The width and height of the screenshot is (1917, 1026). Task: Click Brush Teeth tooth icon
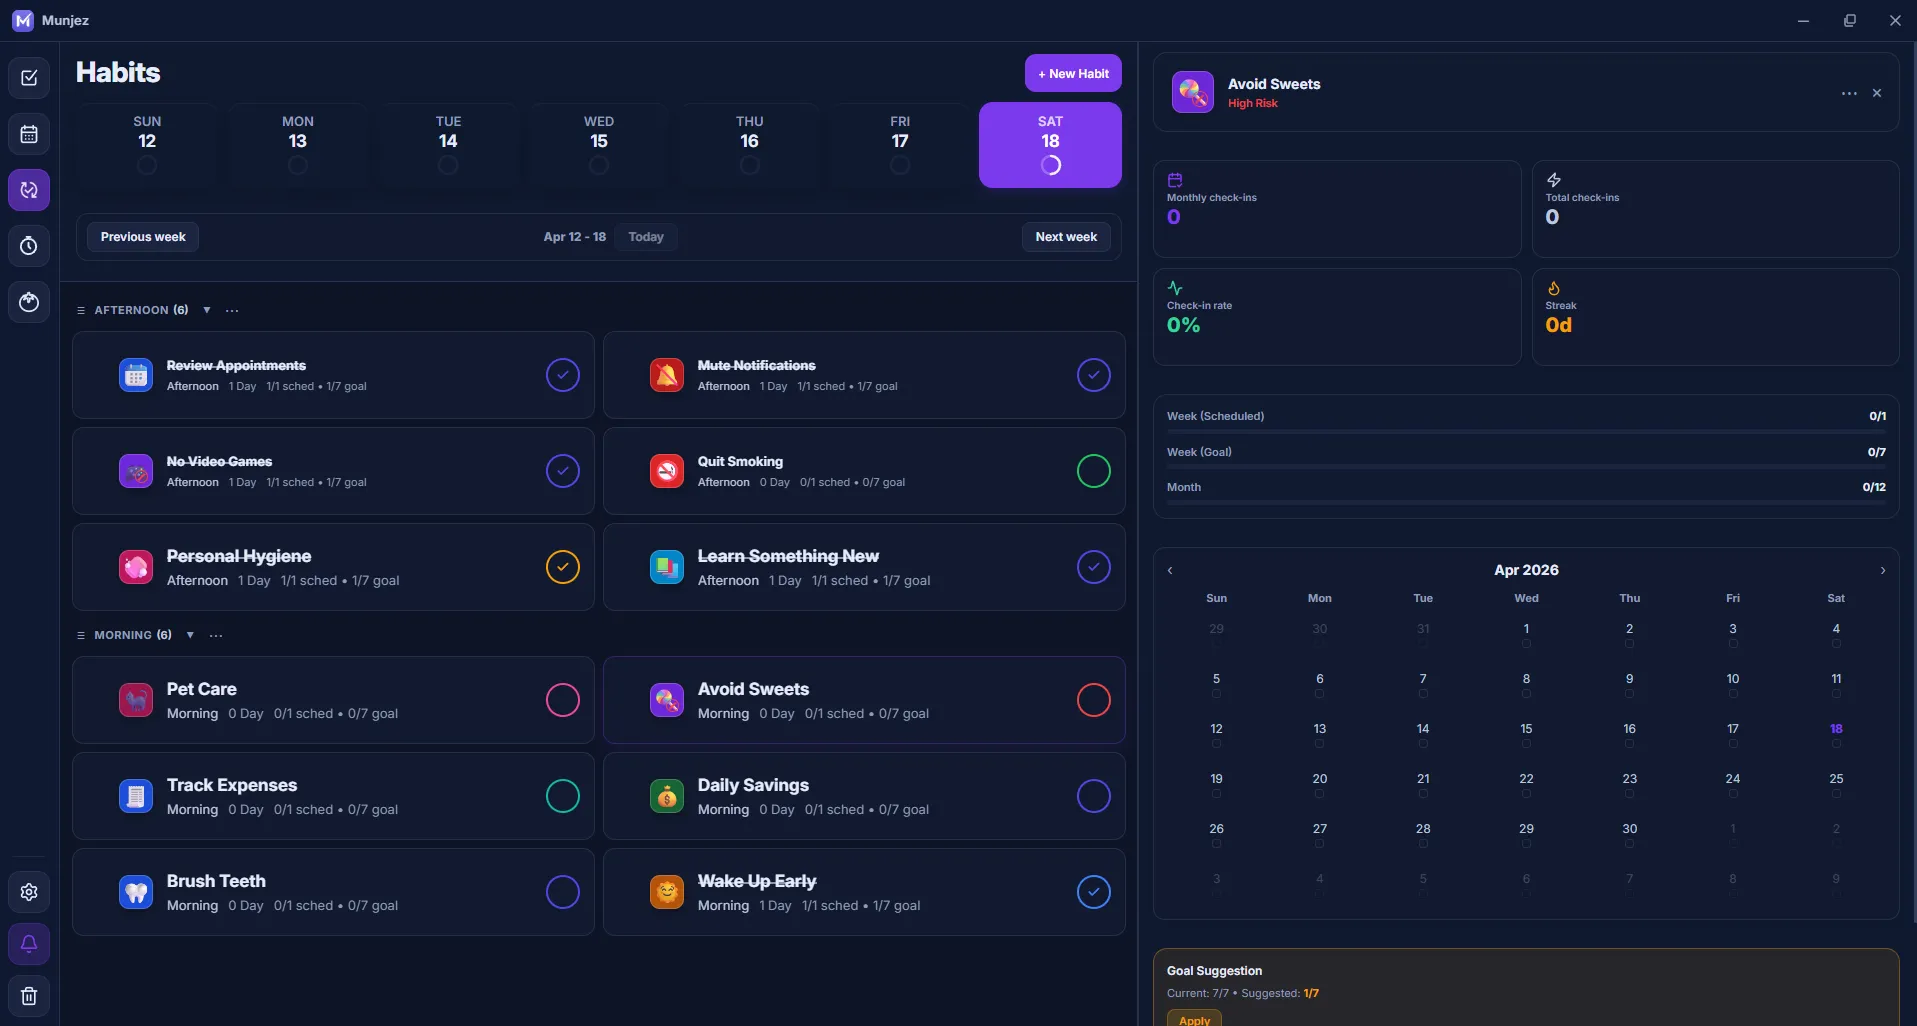136,892
